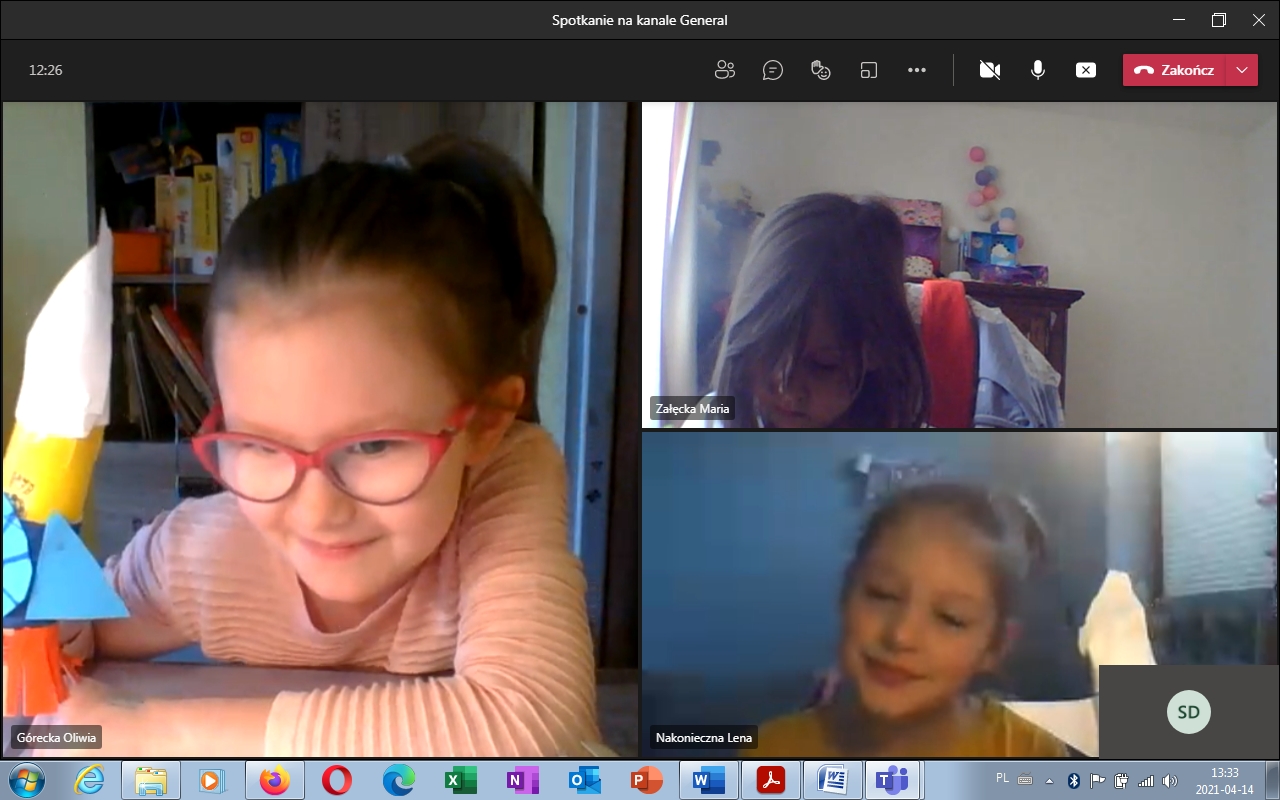
Task: Click the Górecka Oliwia name label
Action: pos(57,739)
